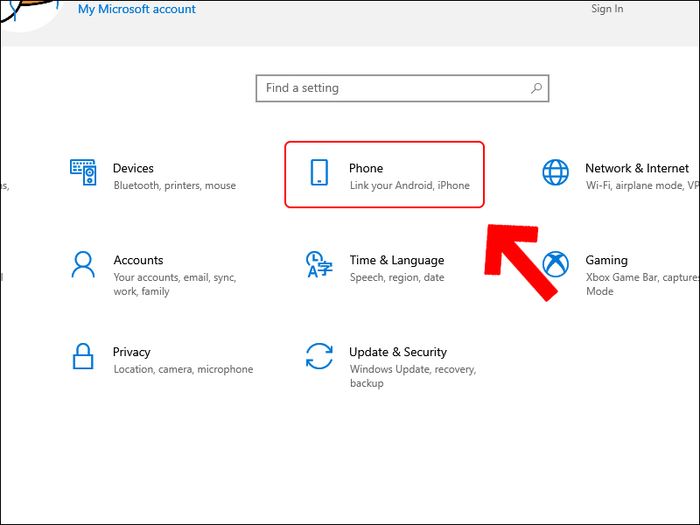700x525 pixels.
Task: Click the Phone icon
Action: click(319, 172)
